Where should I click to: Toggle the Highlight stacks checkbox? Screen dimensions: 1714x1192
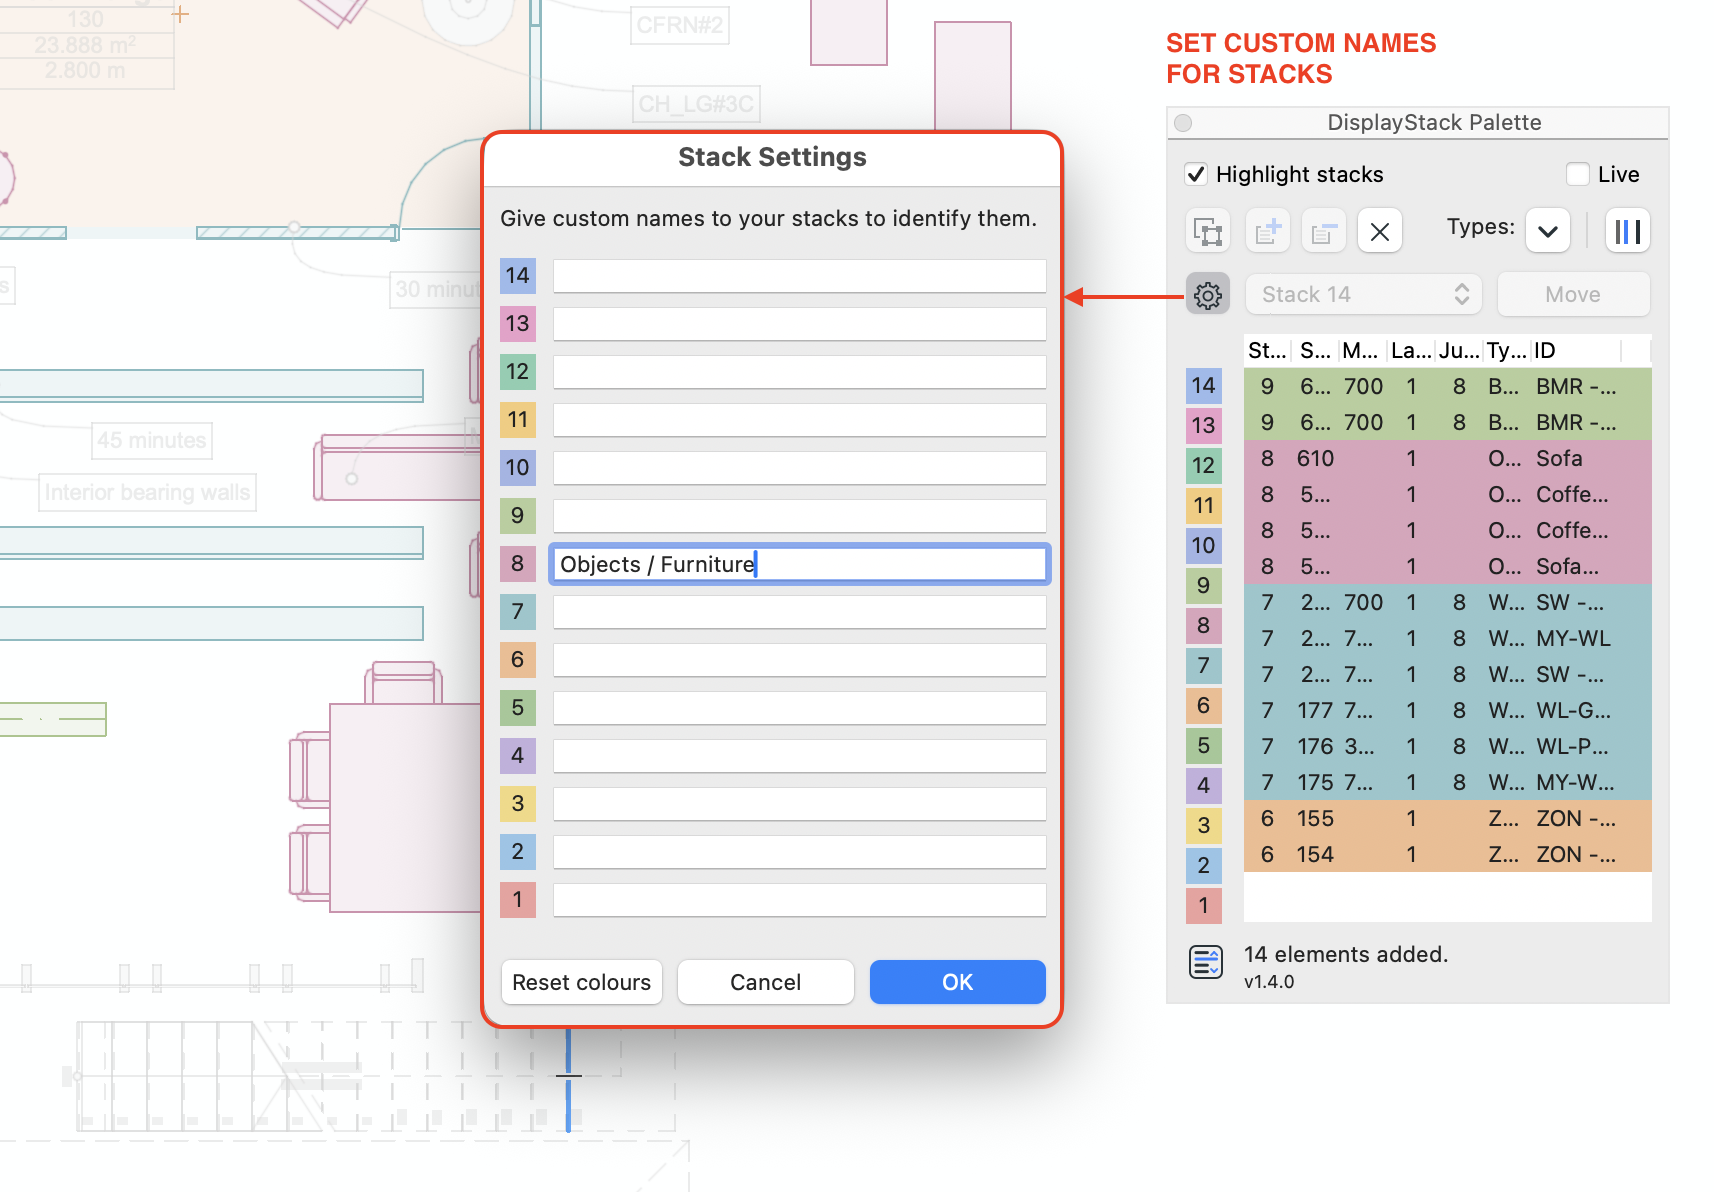[x=1196, y=174]
